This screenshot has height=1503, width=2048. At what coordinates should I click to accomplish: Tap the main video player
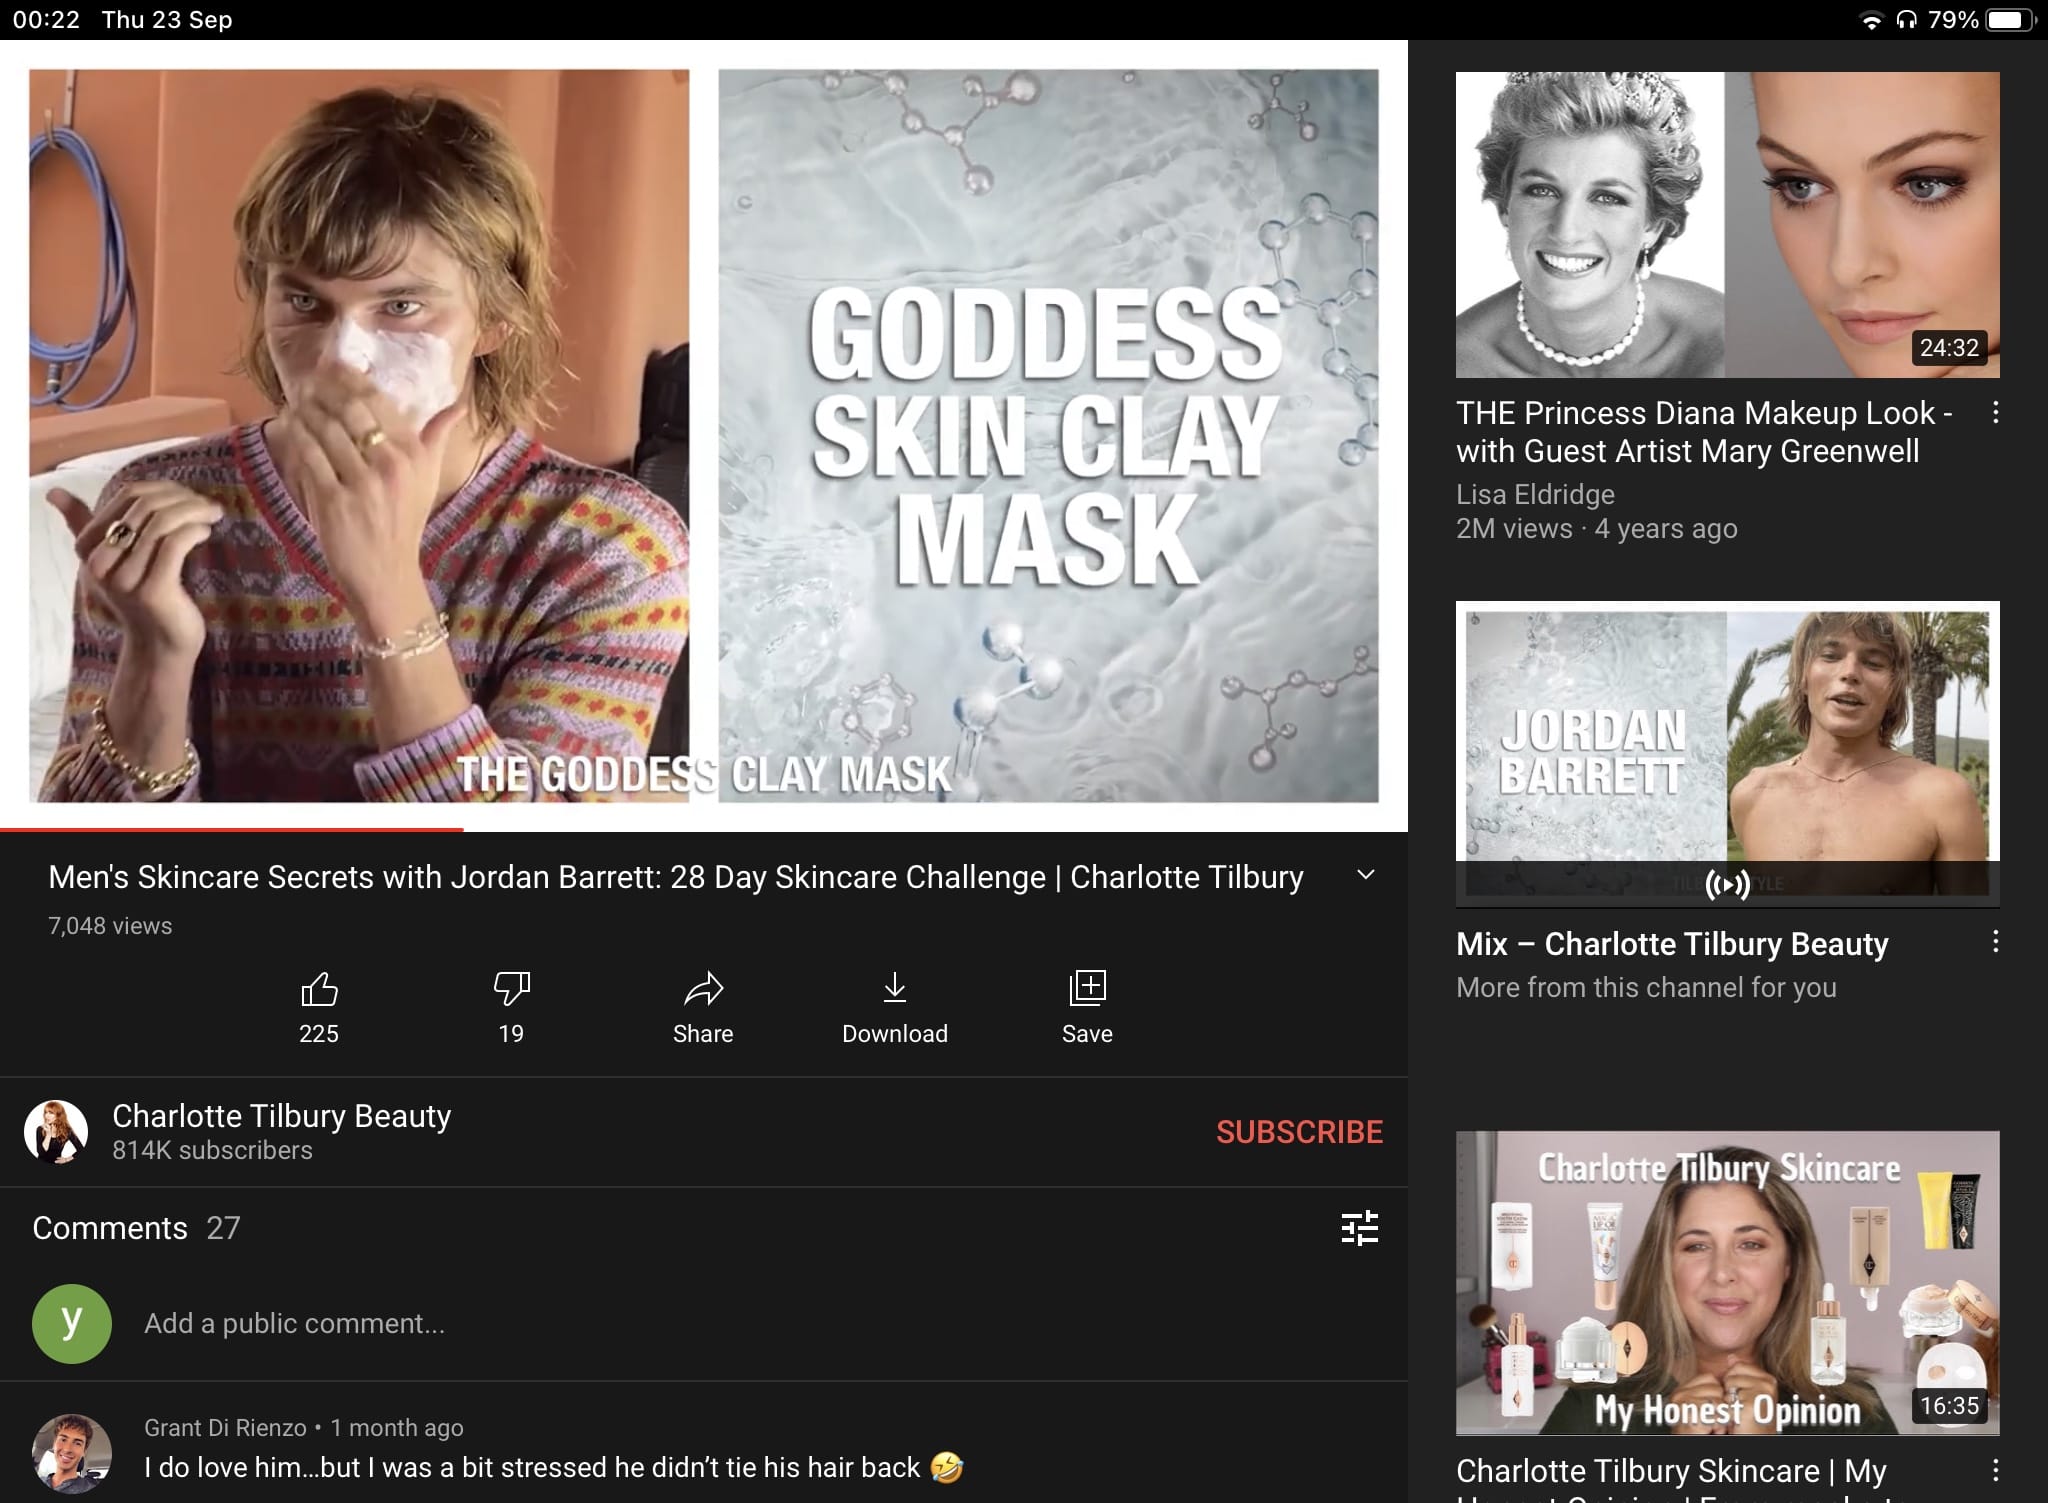pyautogui.click(x=704, y=436)
